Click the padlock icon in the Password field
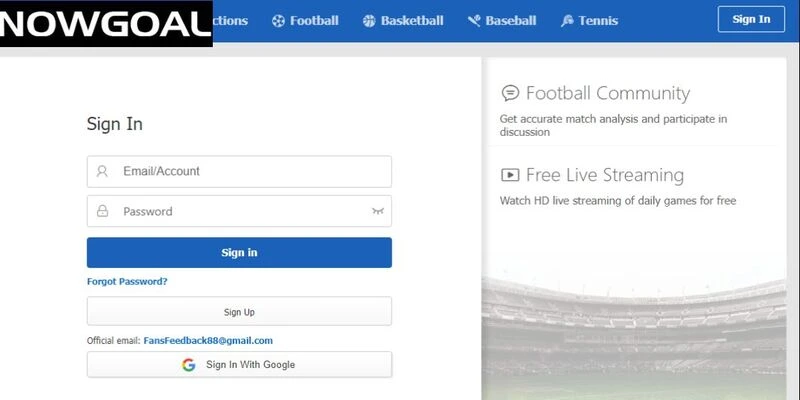The image size is (800, 400). (102, 211)
